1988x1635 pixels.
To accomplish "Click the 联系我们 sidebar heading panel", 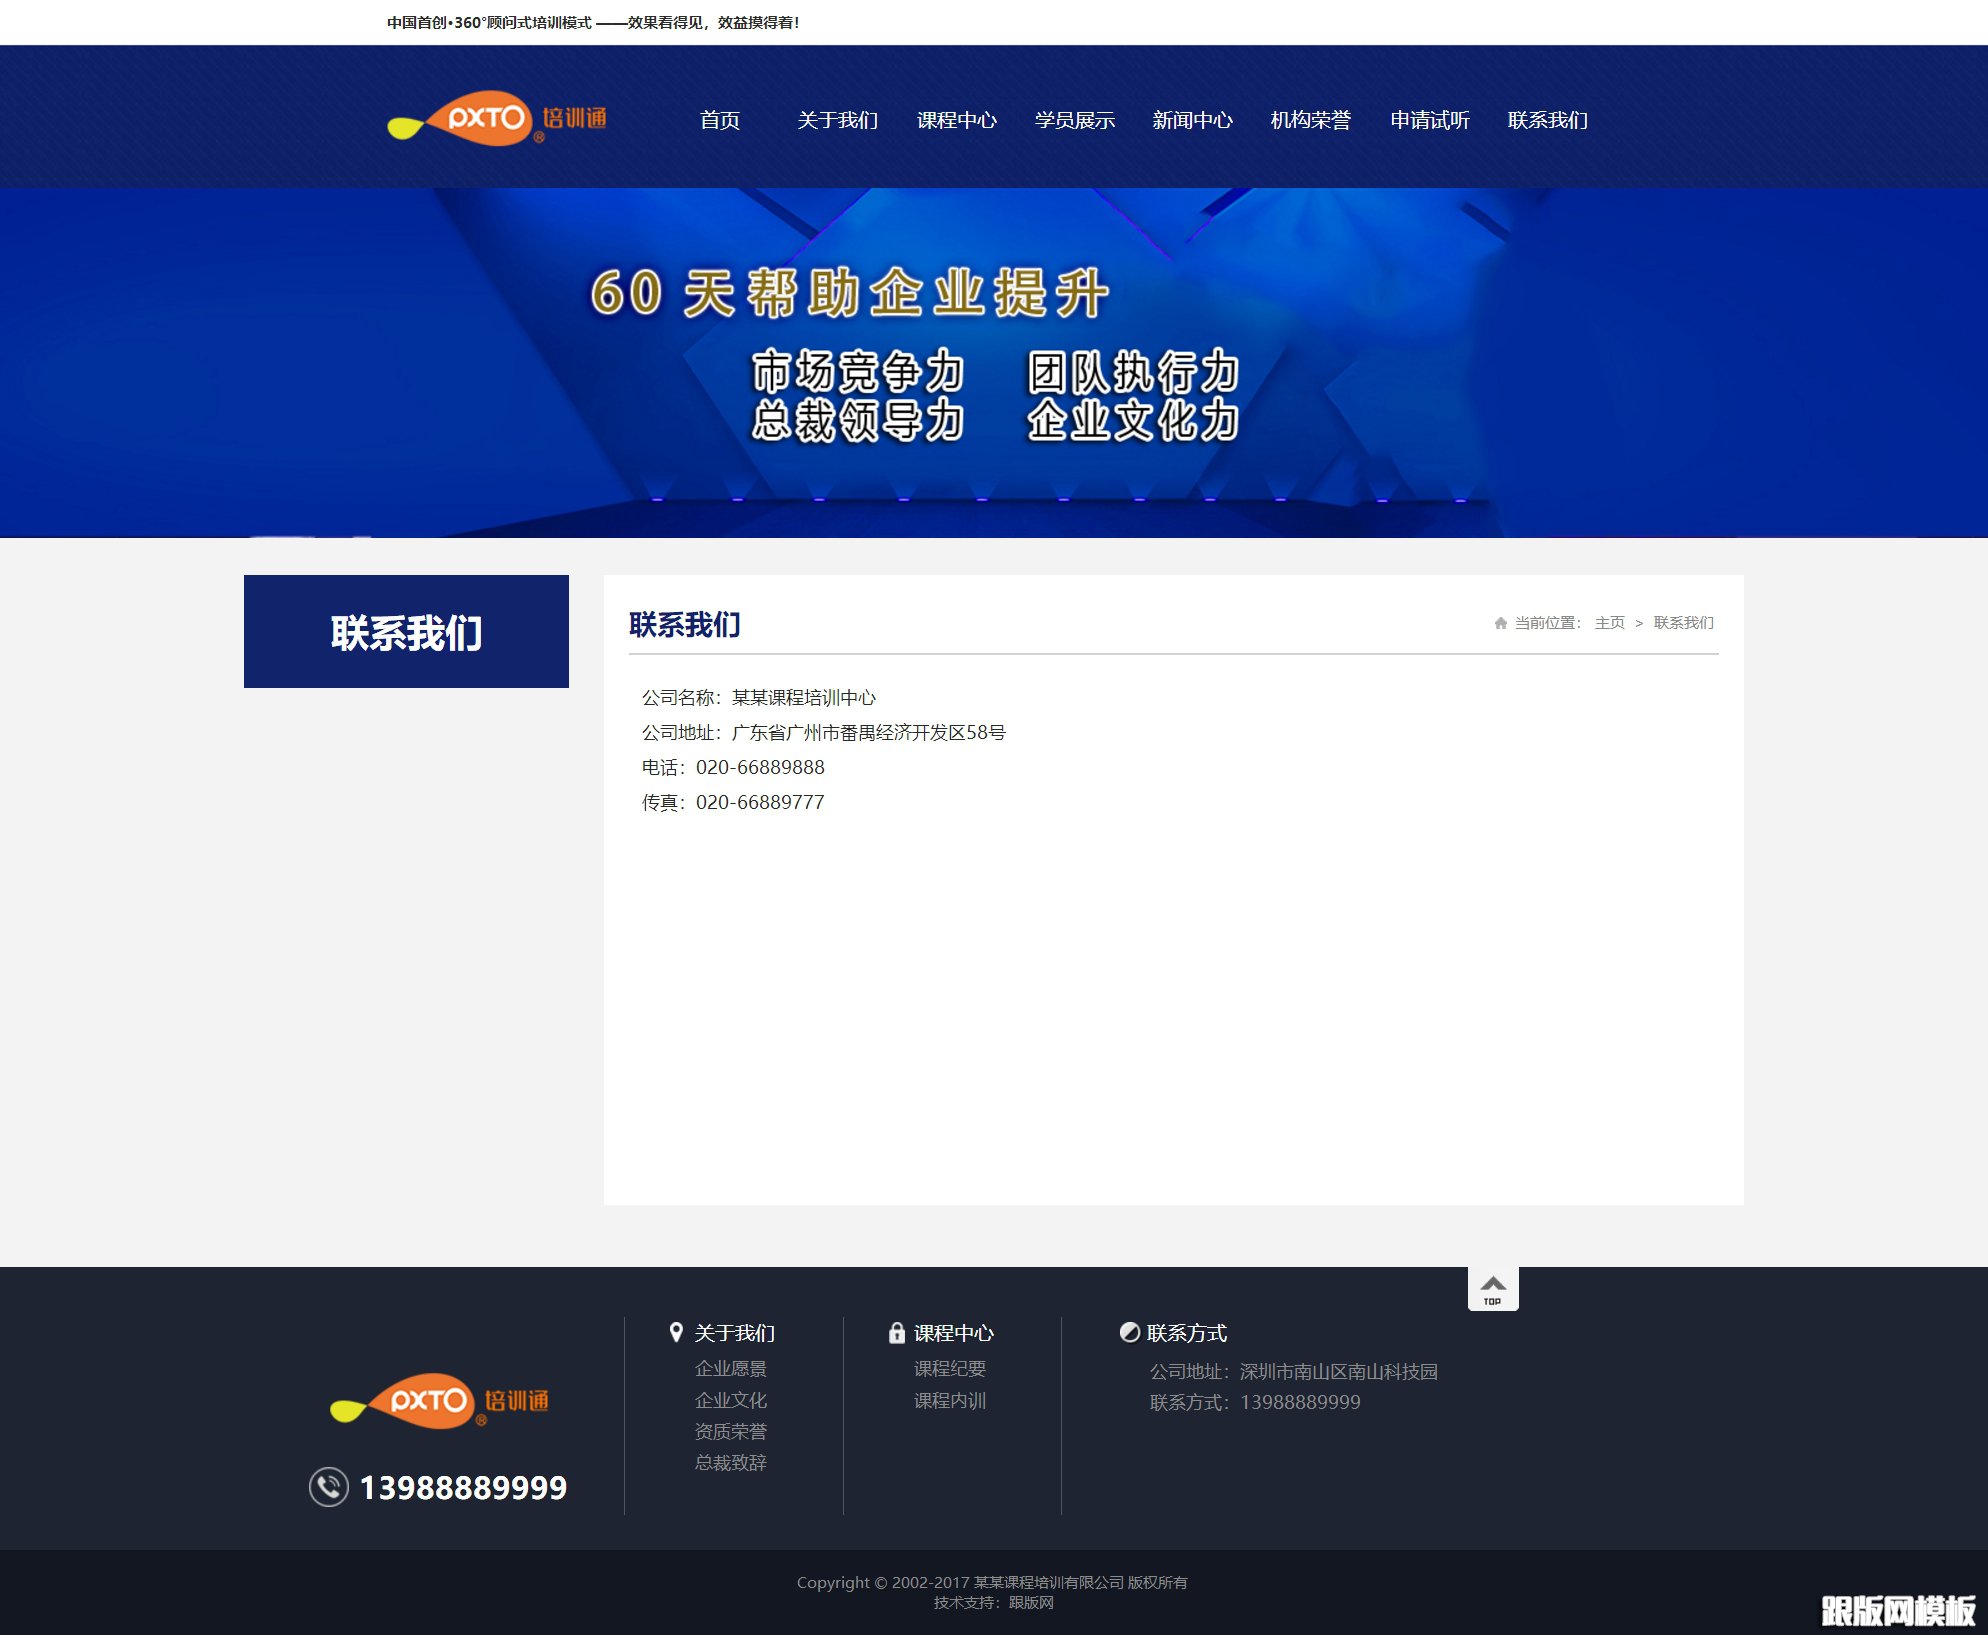I will click(x=406, y=631).
